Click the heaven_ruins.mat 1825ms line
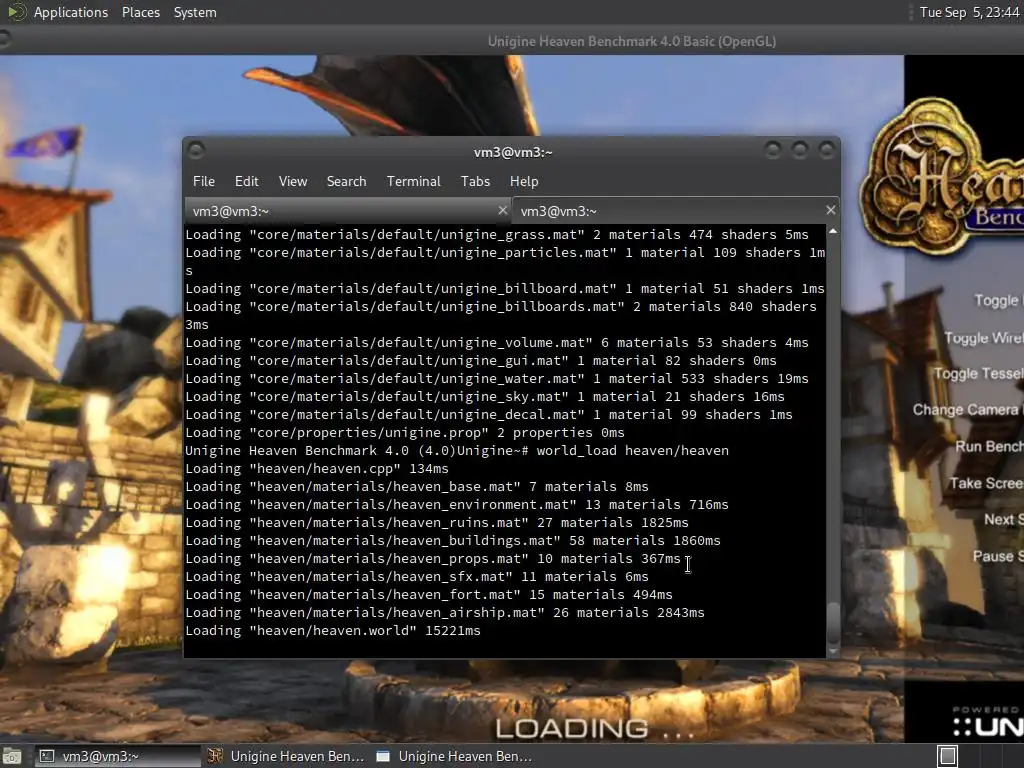Screen dimensions: 1024x768 click(437, 522)
